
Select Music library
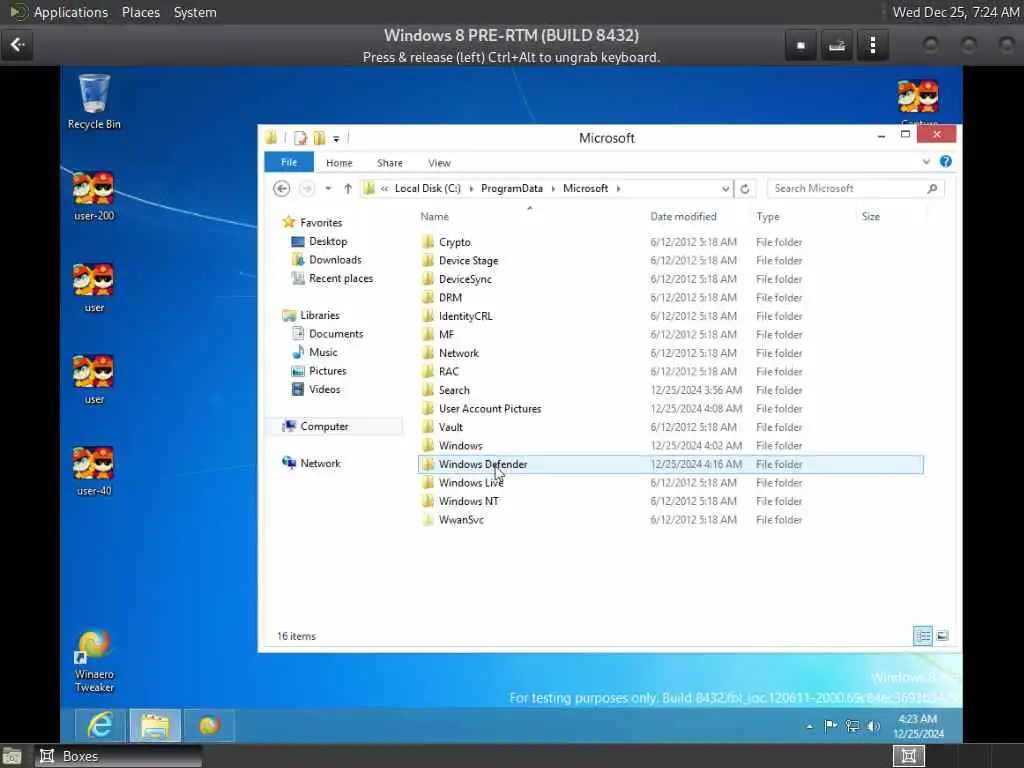coord(323,352)
